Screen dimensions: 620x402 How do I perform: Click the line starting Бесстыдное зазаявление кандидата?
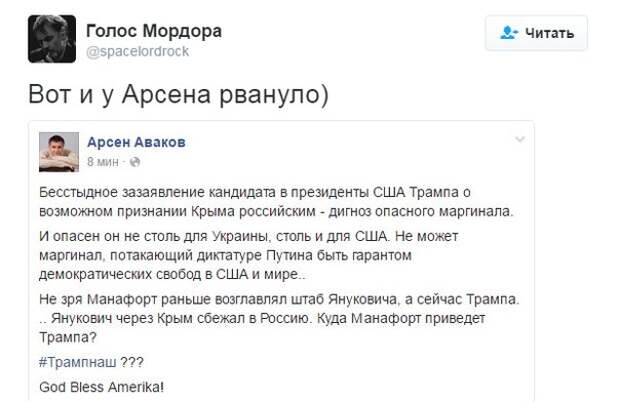[255, 192]
